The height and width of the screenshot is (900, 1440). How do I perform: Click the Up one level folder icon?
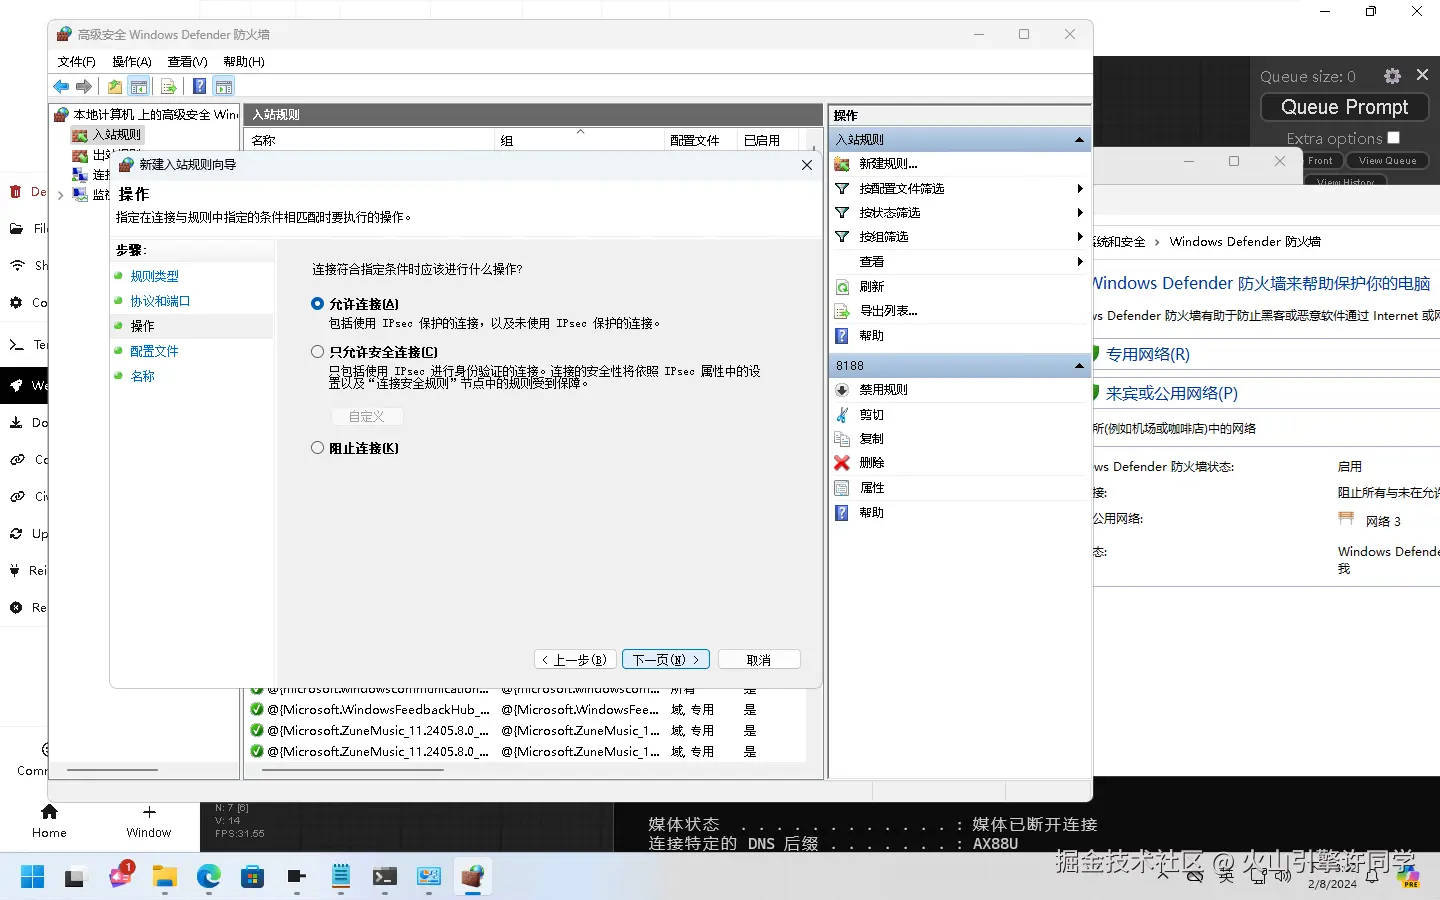(x=115, y=87)
